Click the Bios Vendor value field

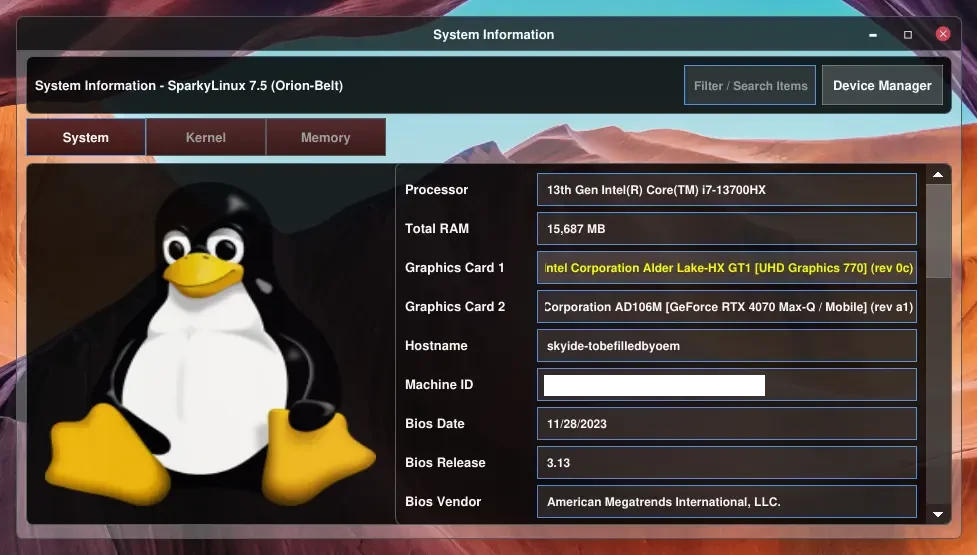(x=727, y=502)
